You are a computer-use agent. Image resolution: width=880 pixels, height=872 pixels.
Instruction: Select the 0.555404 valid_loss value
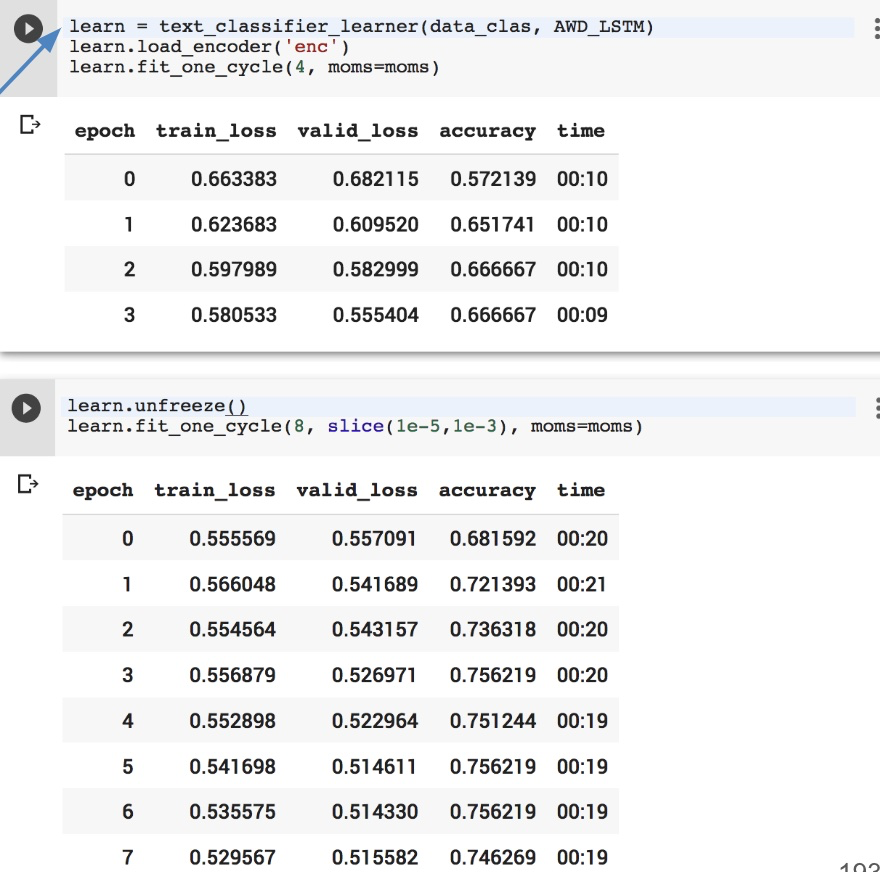(x=376, y=315)
